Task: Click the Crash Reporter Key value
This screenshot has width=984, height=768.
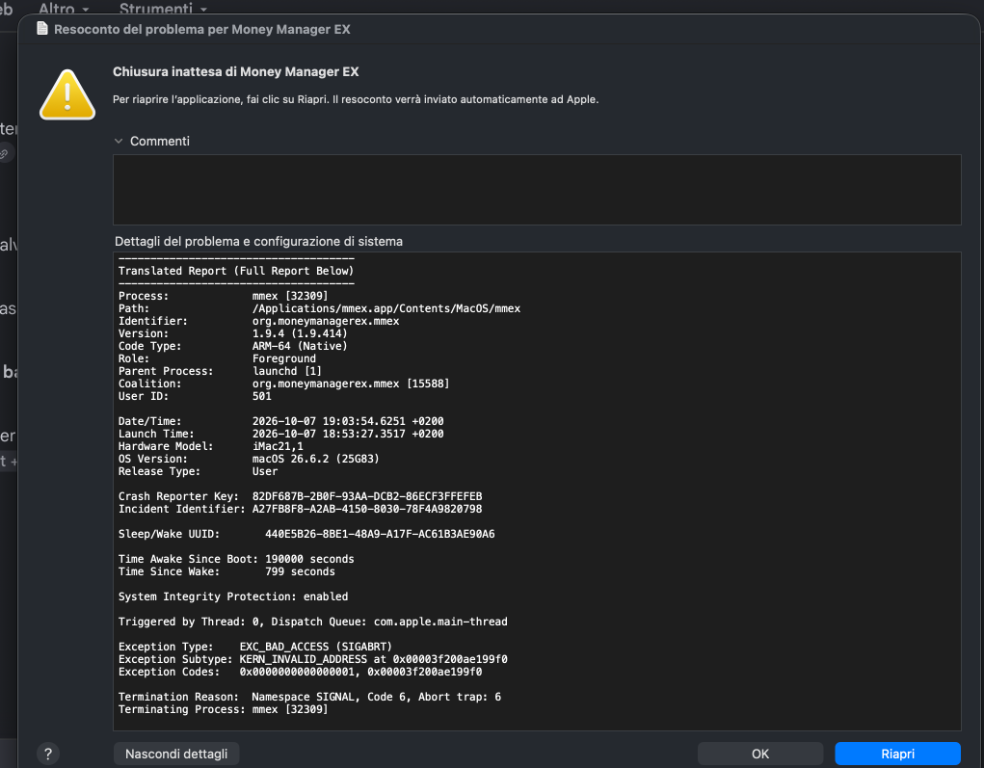Action: pos(367,496)
